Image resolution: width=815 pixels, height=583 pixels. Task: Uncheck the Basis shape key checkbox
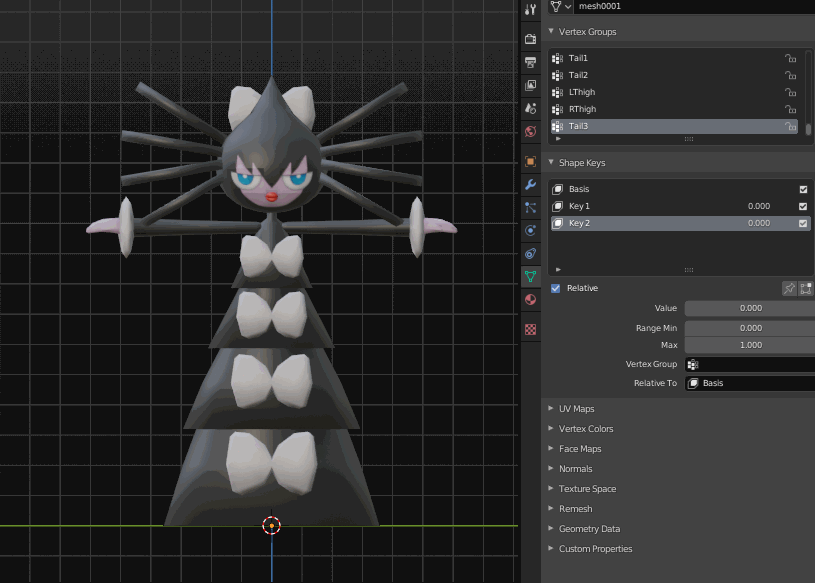[x=803, y=189]
